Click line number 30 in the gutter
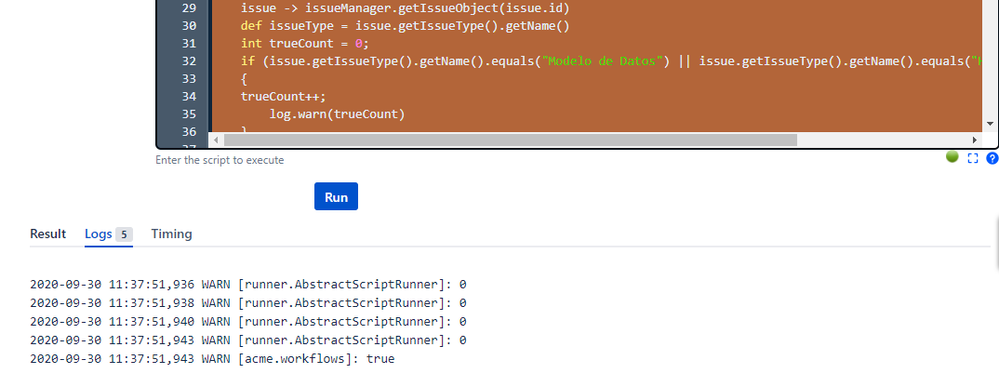The image size is (999, 374). [189, 26]
